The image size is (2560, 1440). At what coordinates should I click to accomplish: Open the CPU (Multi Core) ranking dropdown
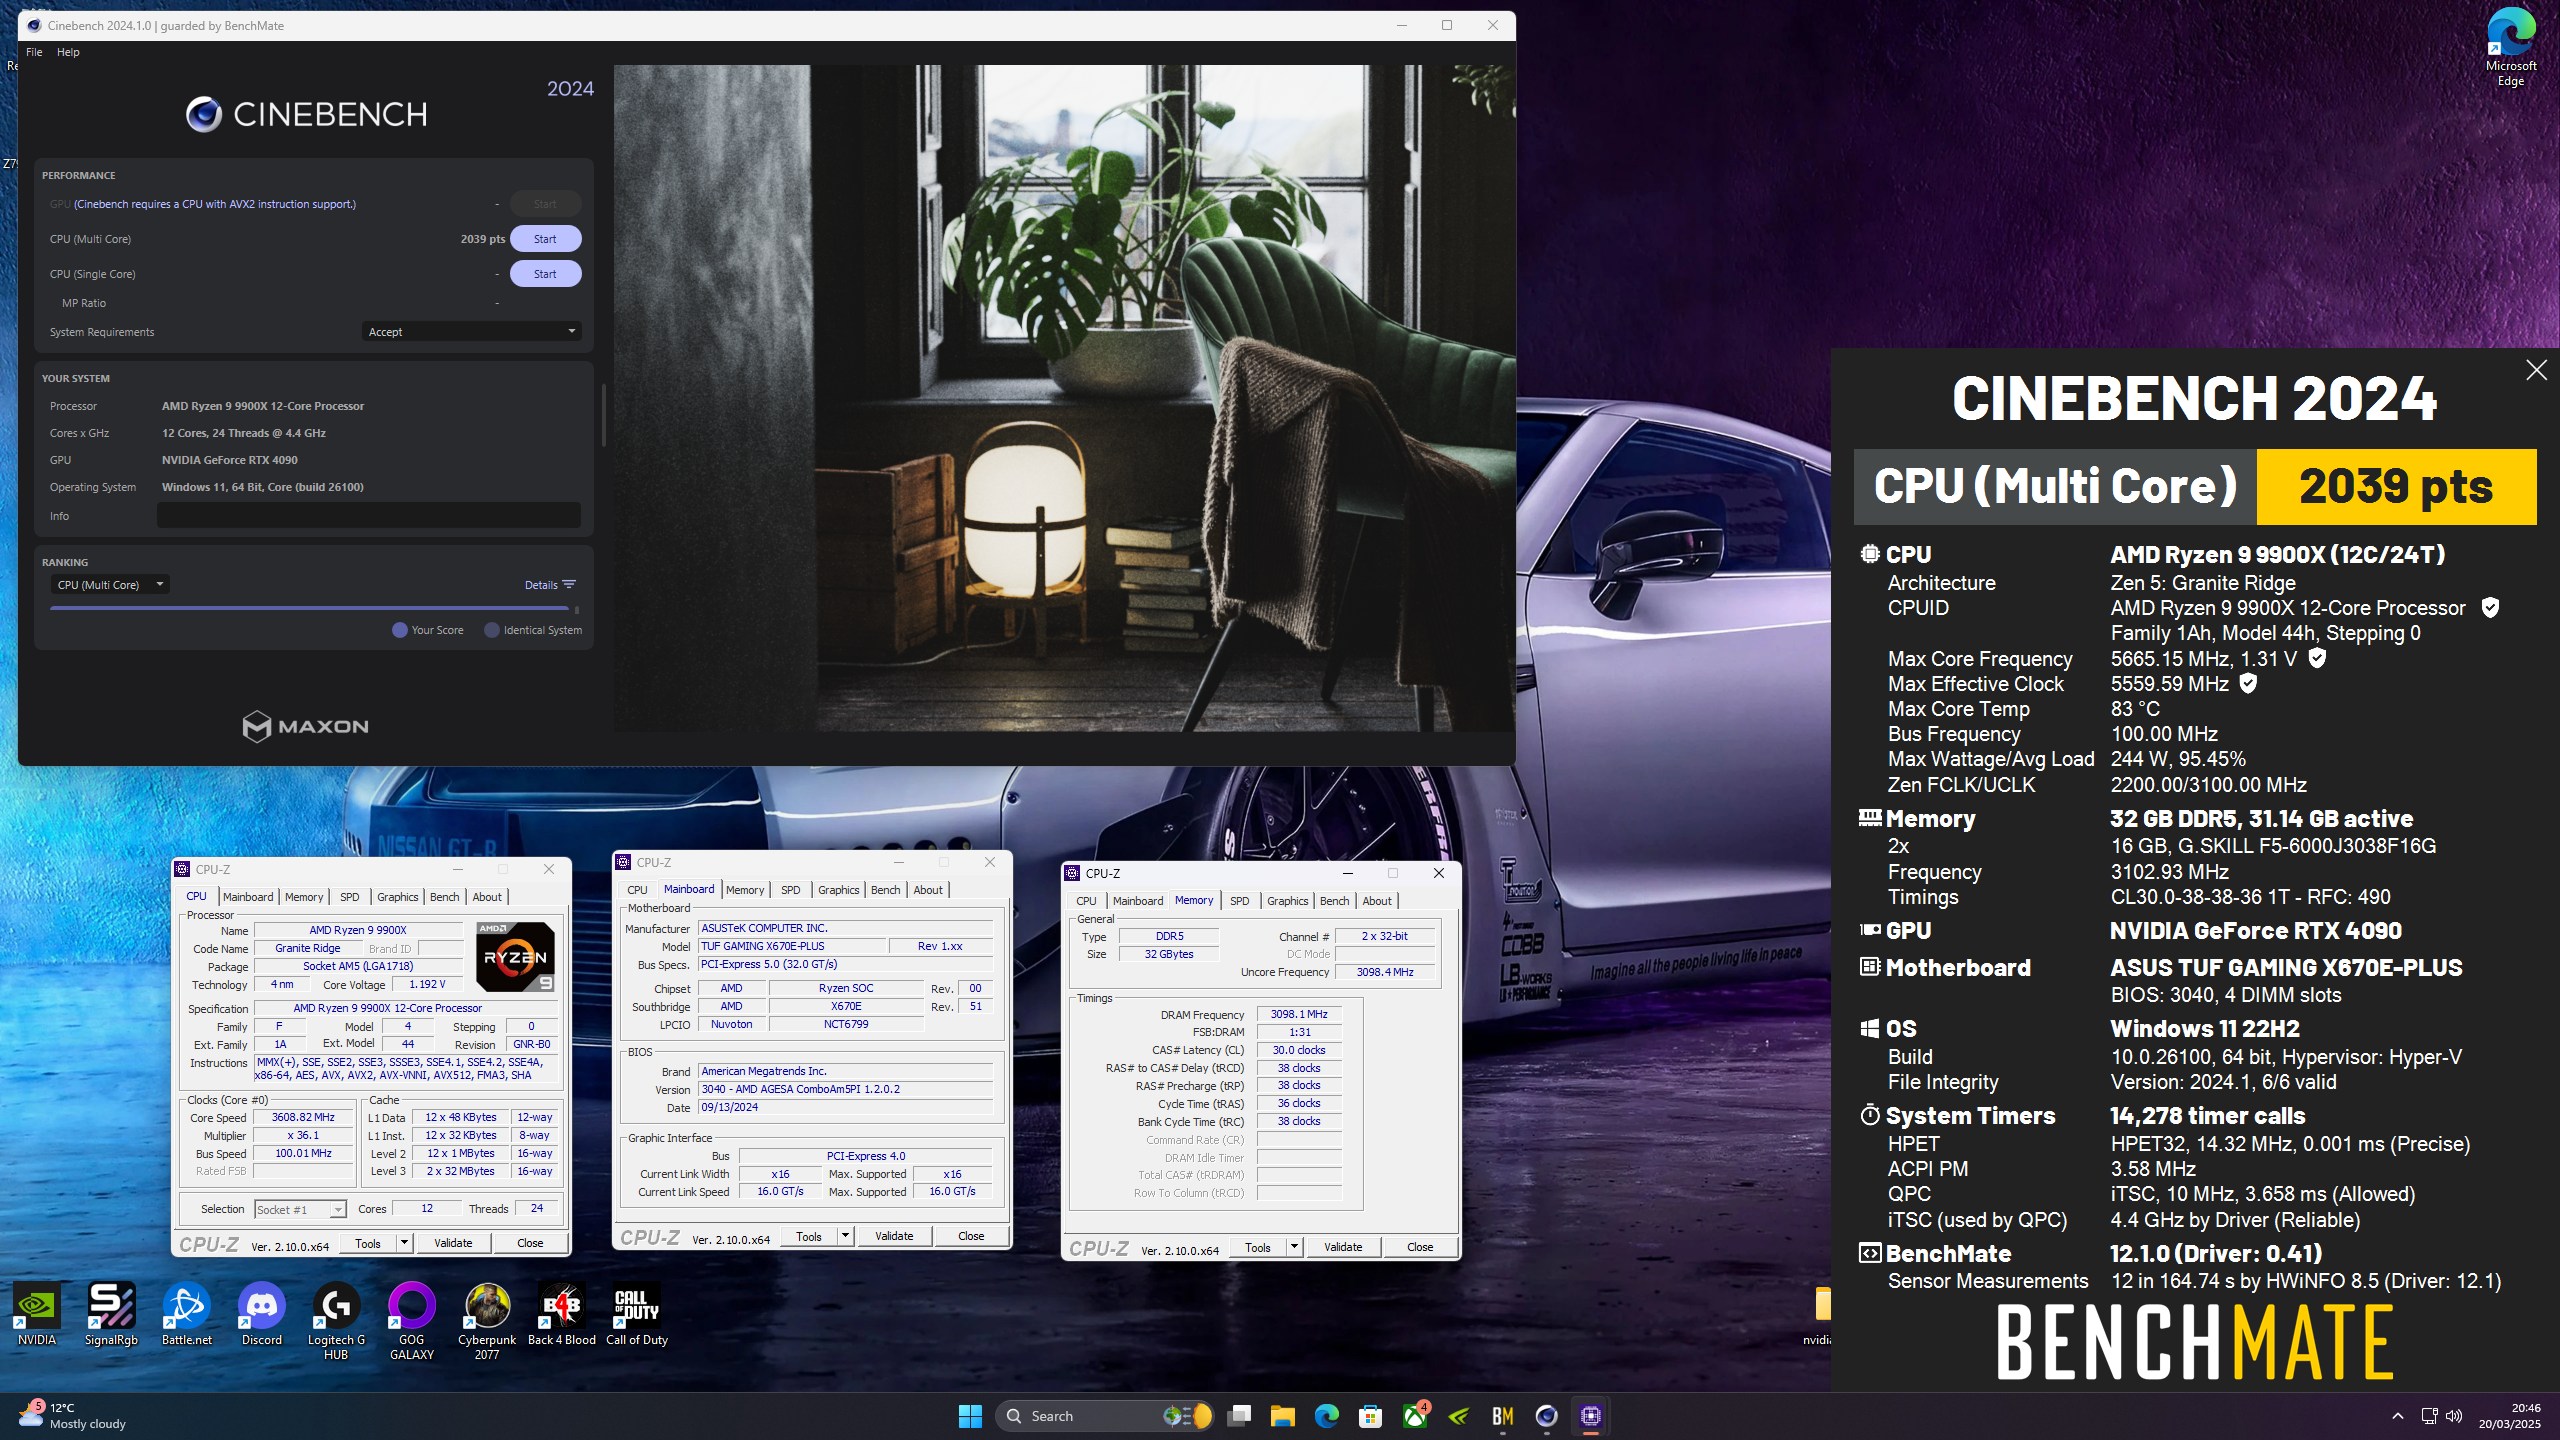tap(110, 585)
